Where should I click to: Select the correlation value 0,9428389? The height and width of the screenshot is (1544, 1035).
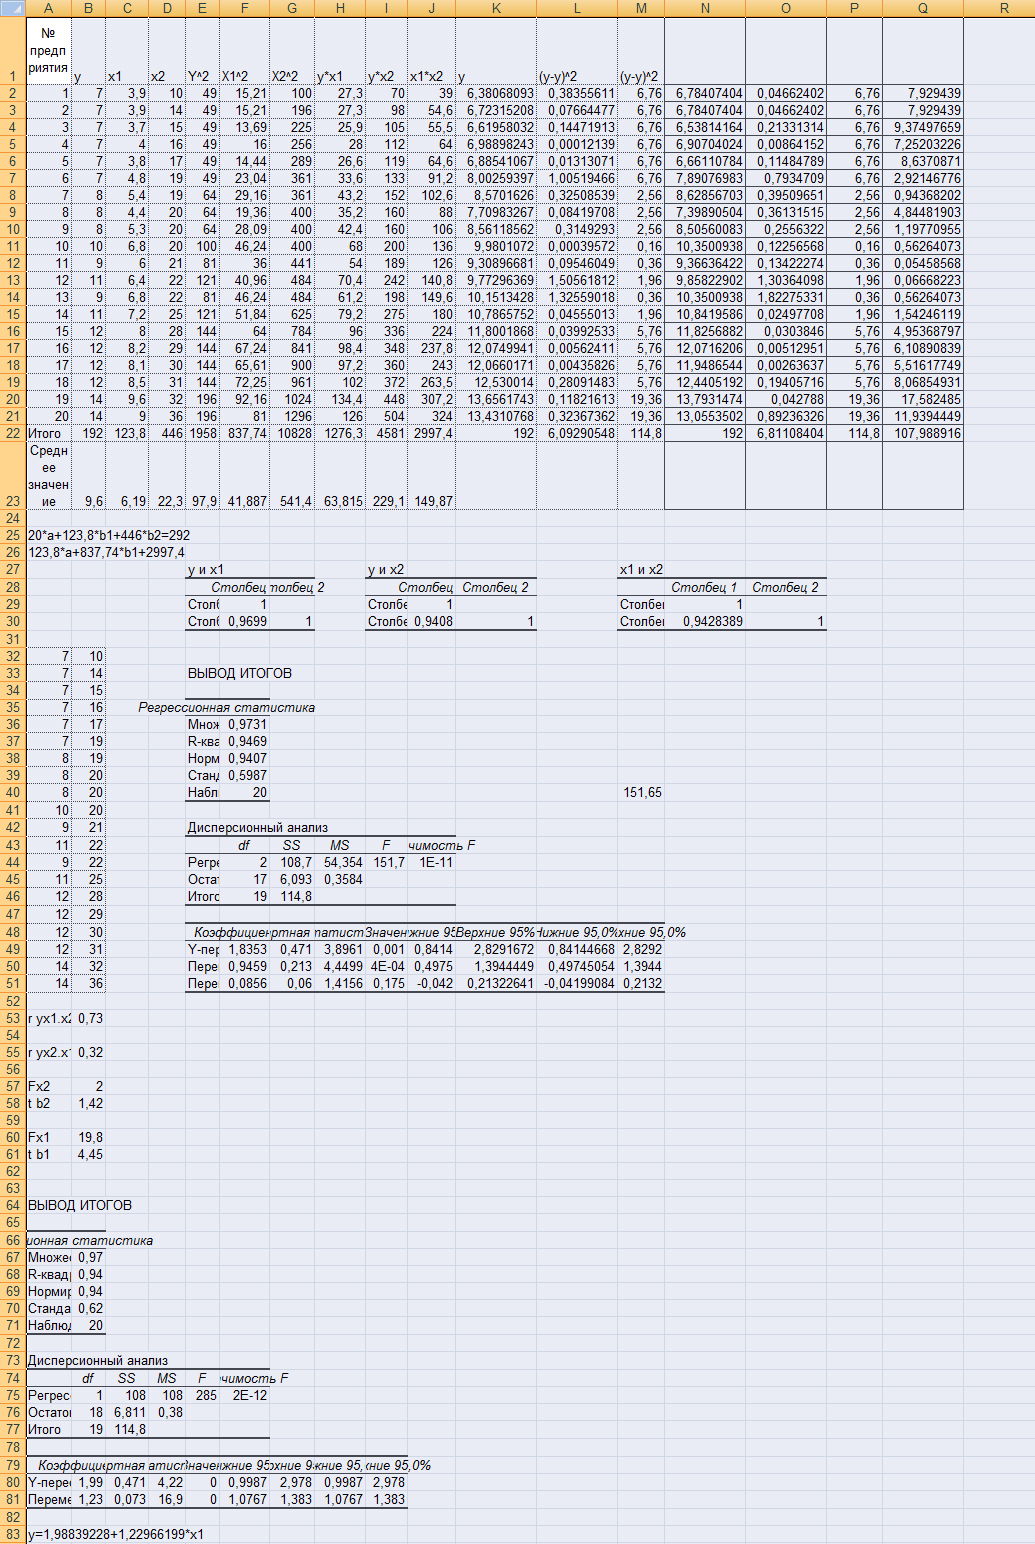pyautogui.click(x=705, y=621)
